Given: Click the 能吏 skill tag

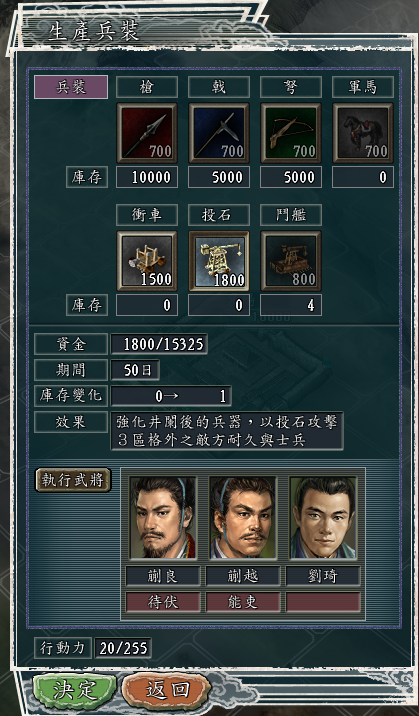Looking at the screenshot, I should [x=243, y=602].
